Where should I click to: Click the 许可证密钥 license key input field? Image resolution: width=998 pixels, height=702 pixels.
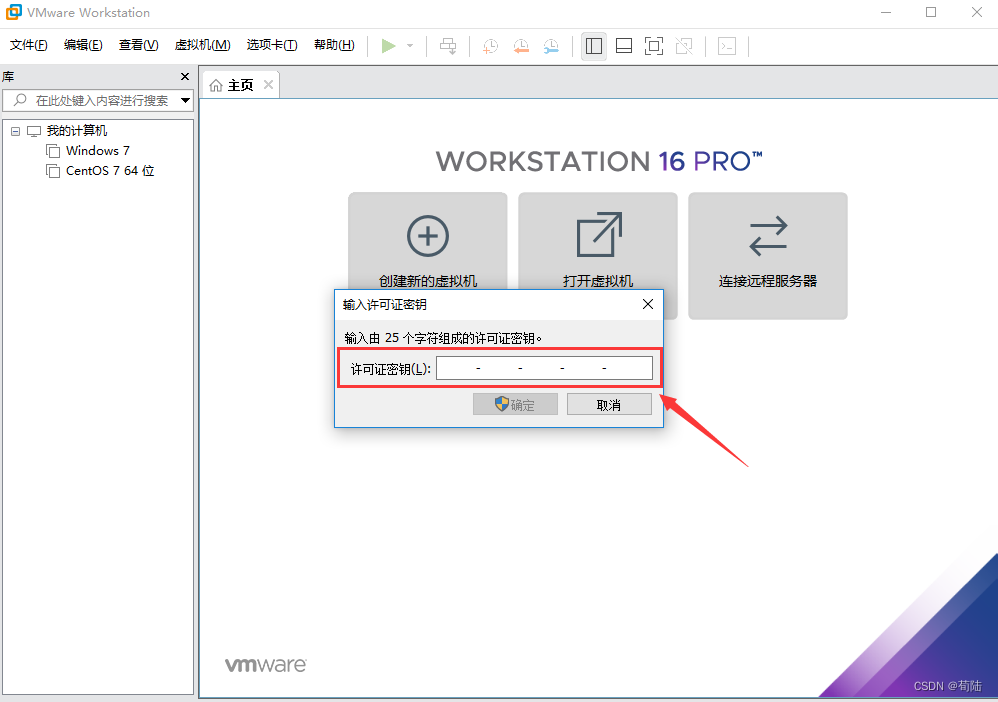(544, 368)
